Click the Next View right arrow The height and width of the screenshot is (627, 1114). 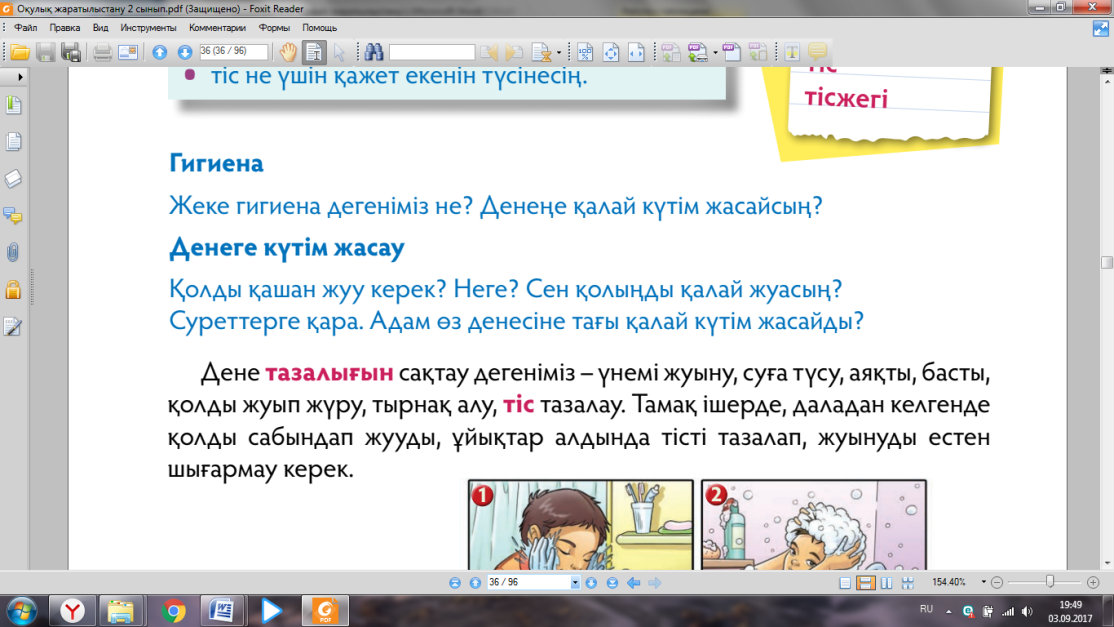coord(654,583)
